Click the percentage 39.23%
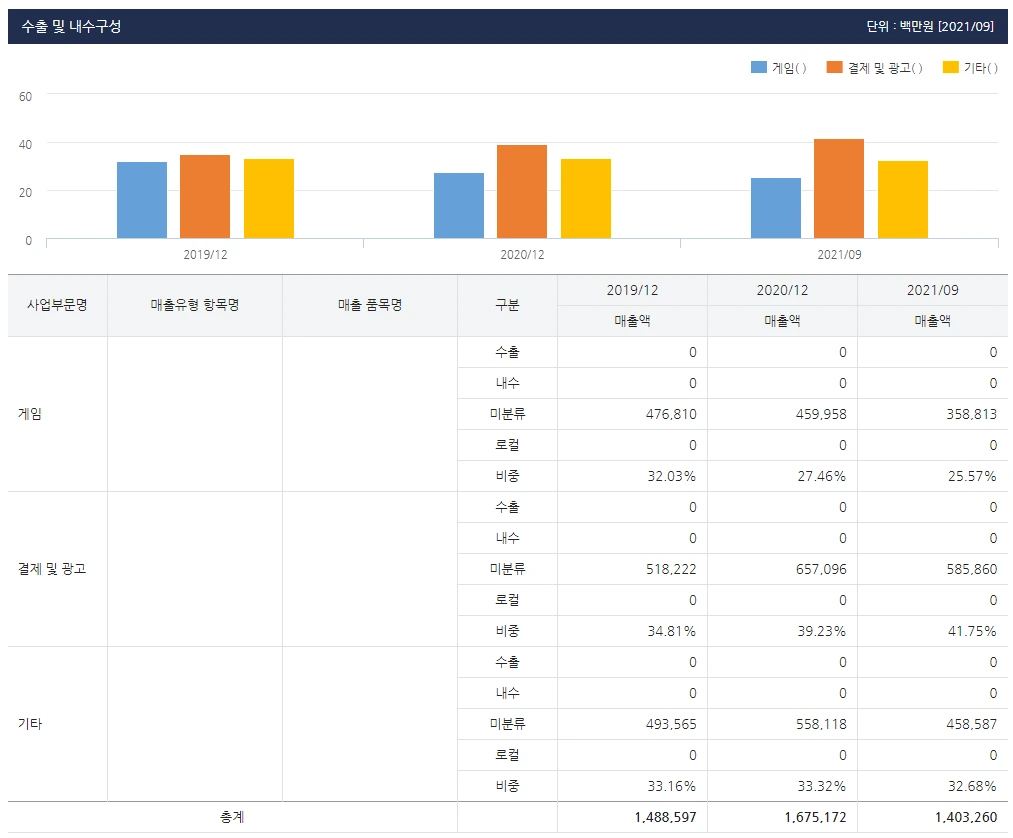Screen dimensions: 1013x838 pyautogui.click(x=822, y=631)
